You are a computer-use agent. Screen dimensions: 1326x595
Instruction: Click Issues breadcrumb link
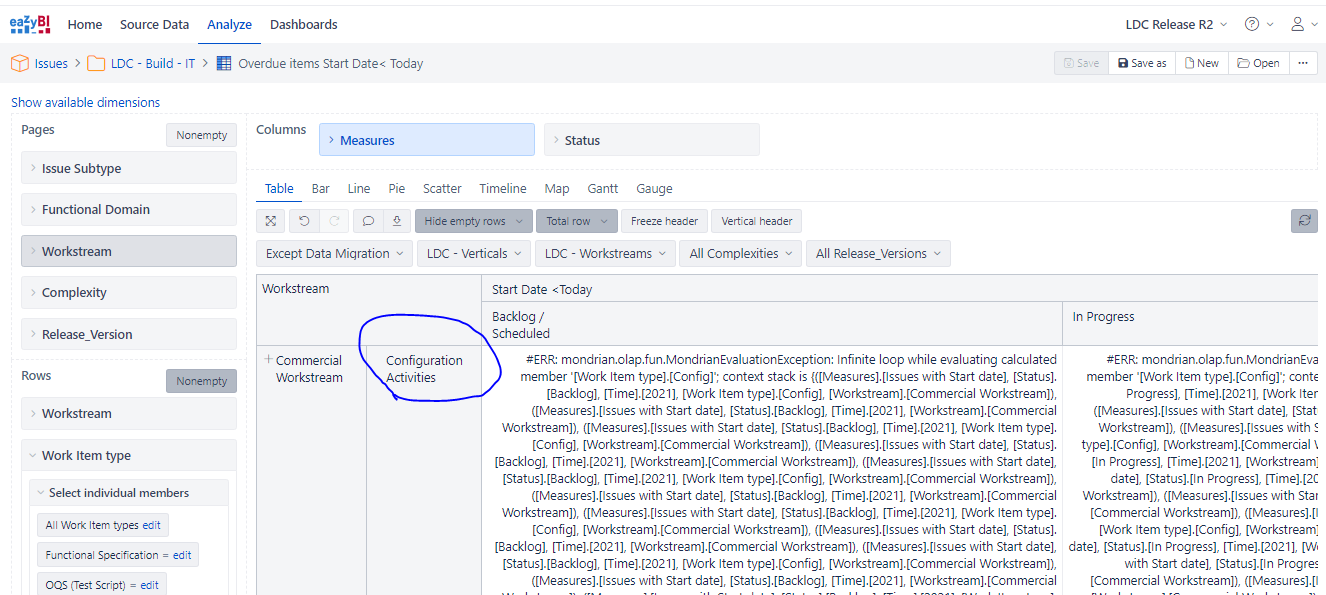(51, 63)
